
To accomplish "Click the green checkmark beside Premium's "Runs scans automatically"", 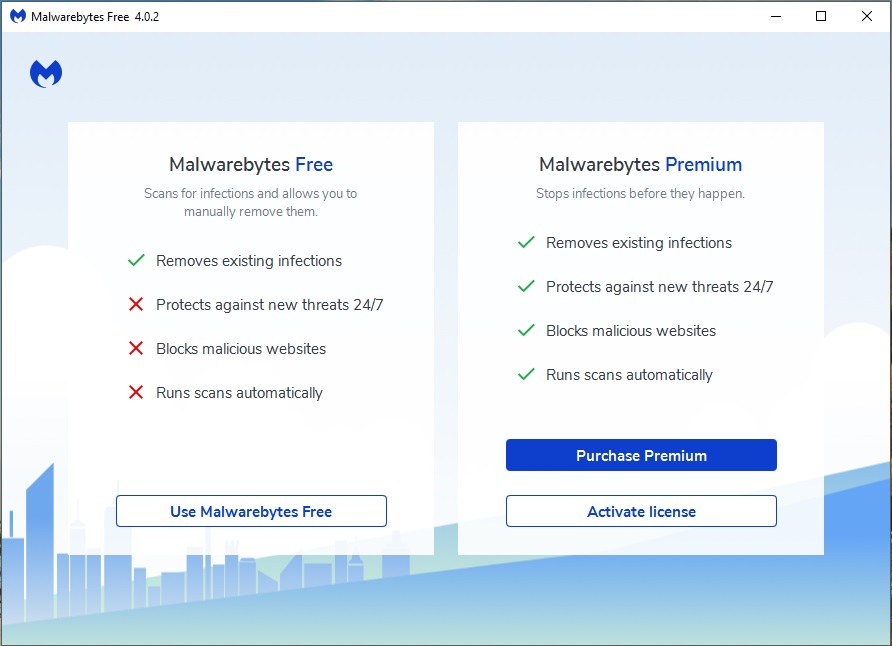I will pyautogui.click(x=526, y=375).
